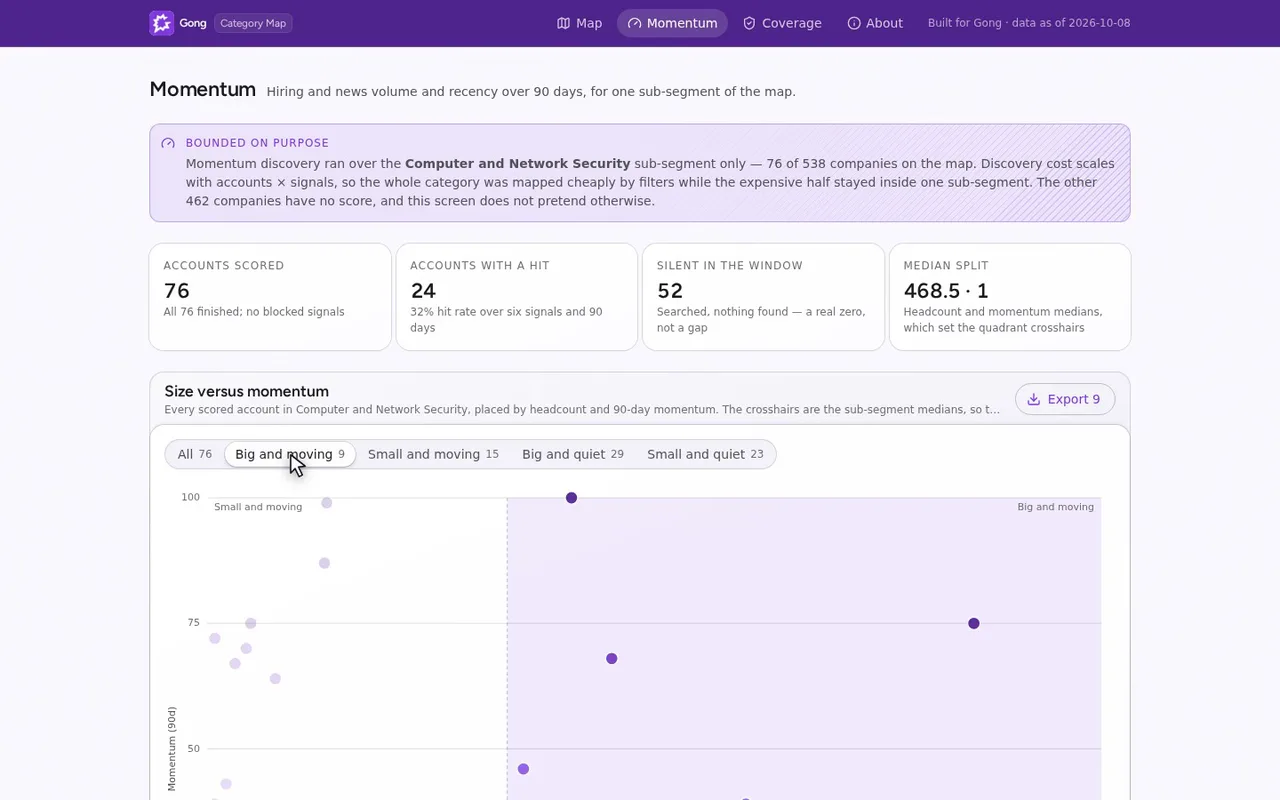Switch to the Coverage tab

click(782, 23)
